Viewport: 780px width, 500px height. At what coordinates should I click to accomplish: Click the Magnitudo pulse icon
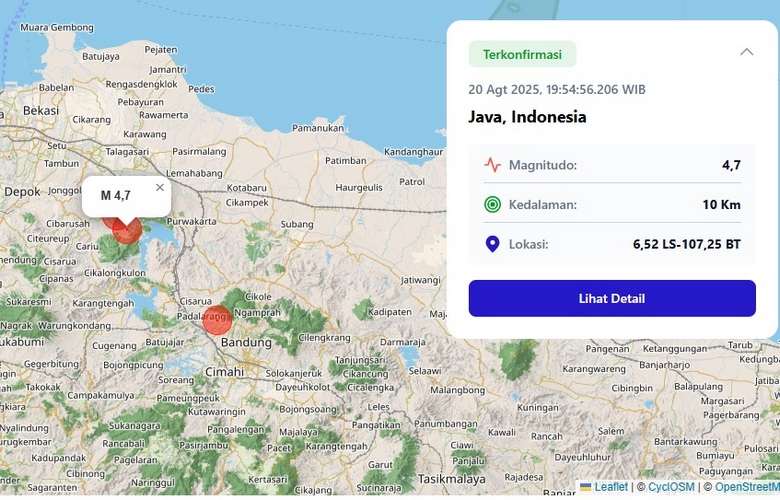(492, 165)
